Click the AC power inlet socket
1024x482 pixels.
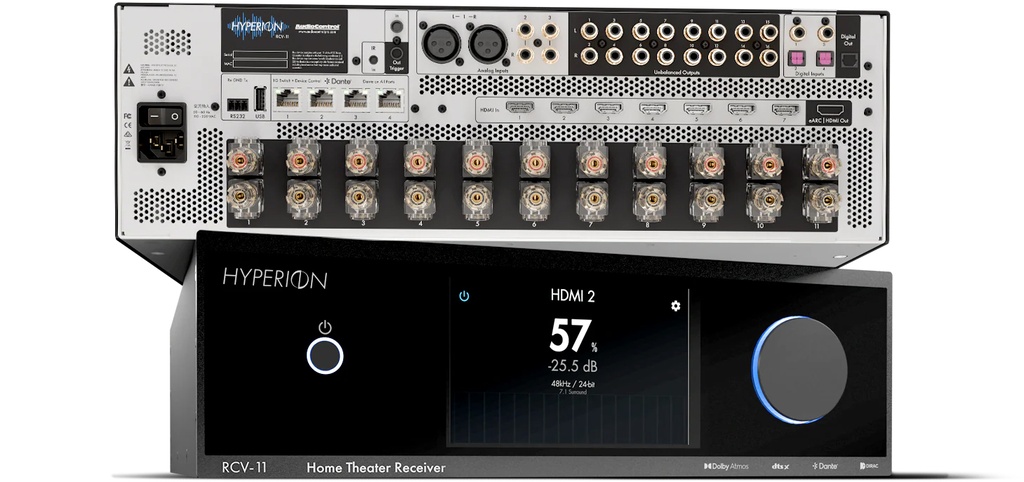click(161, 144)
